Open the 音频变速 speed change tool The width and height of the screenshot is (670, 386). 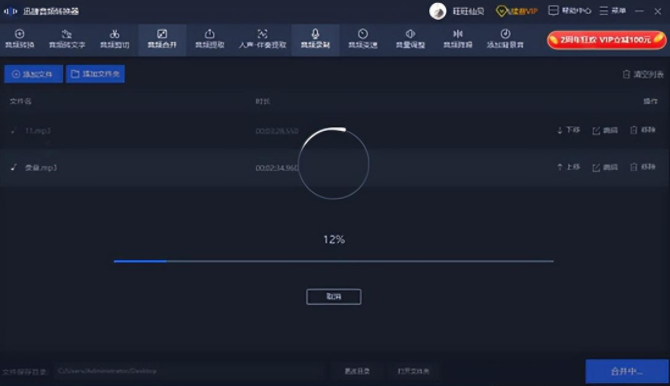[363, 39]
